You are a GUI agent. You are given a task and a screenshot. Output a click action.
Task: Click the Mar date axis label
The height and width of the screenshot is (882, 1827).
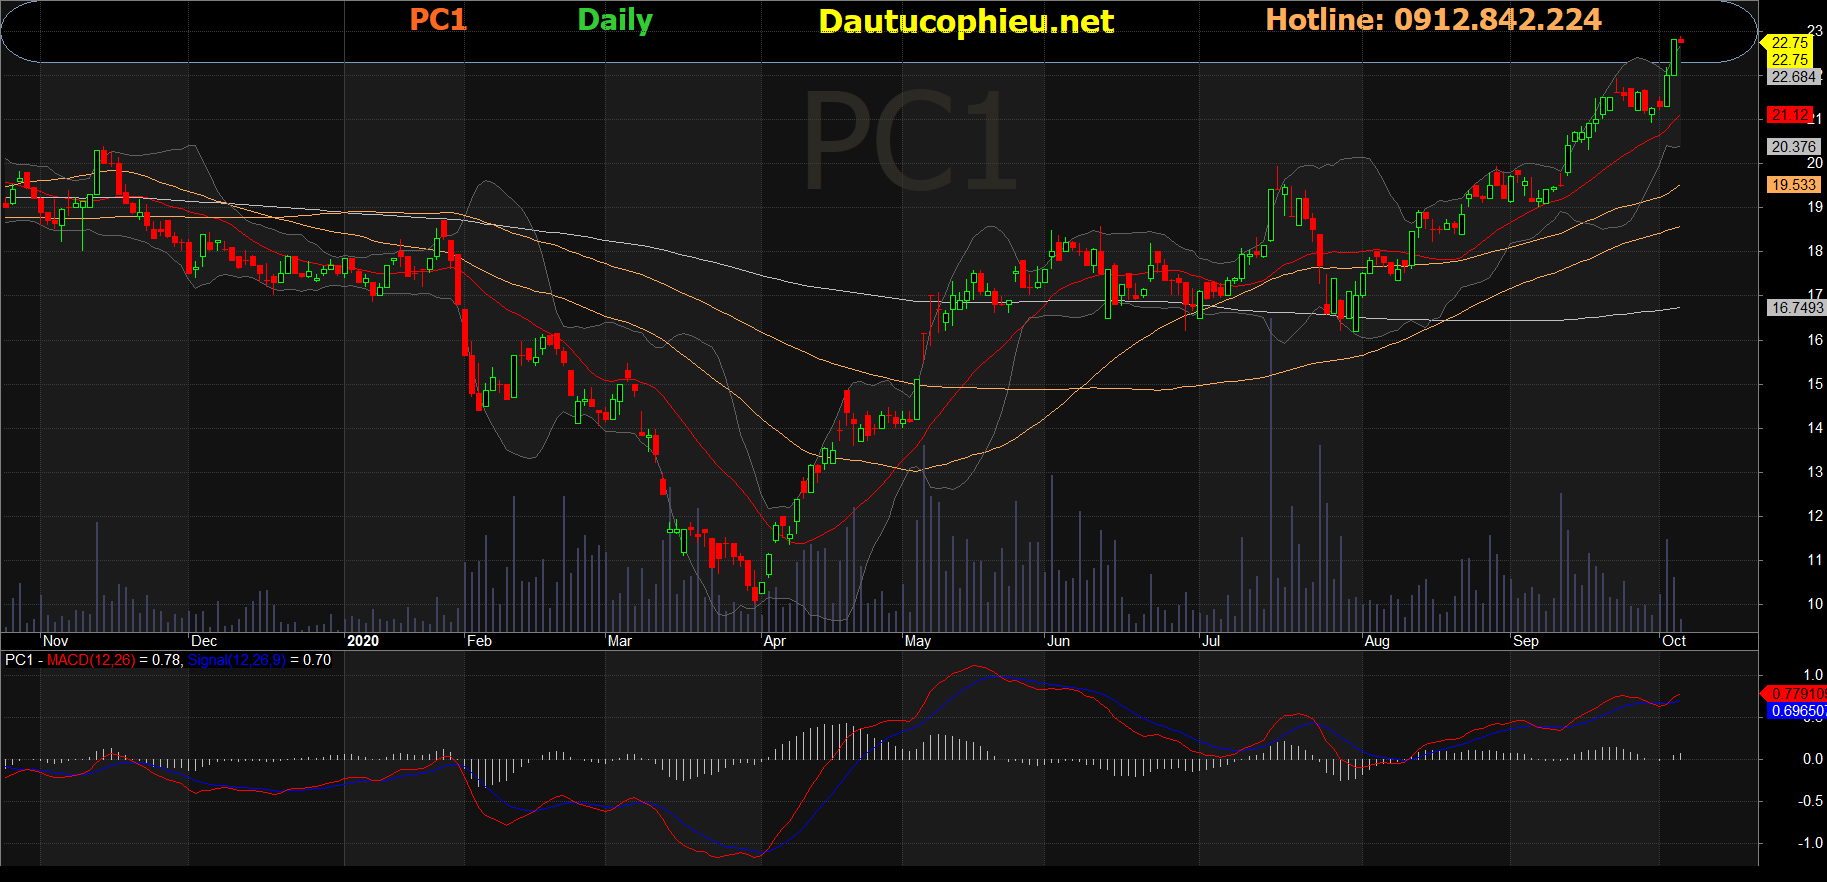[x=620, y=641]
